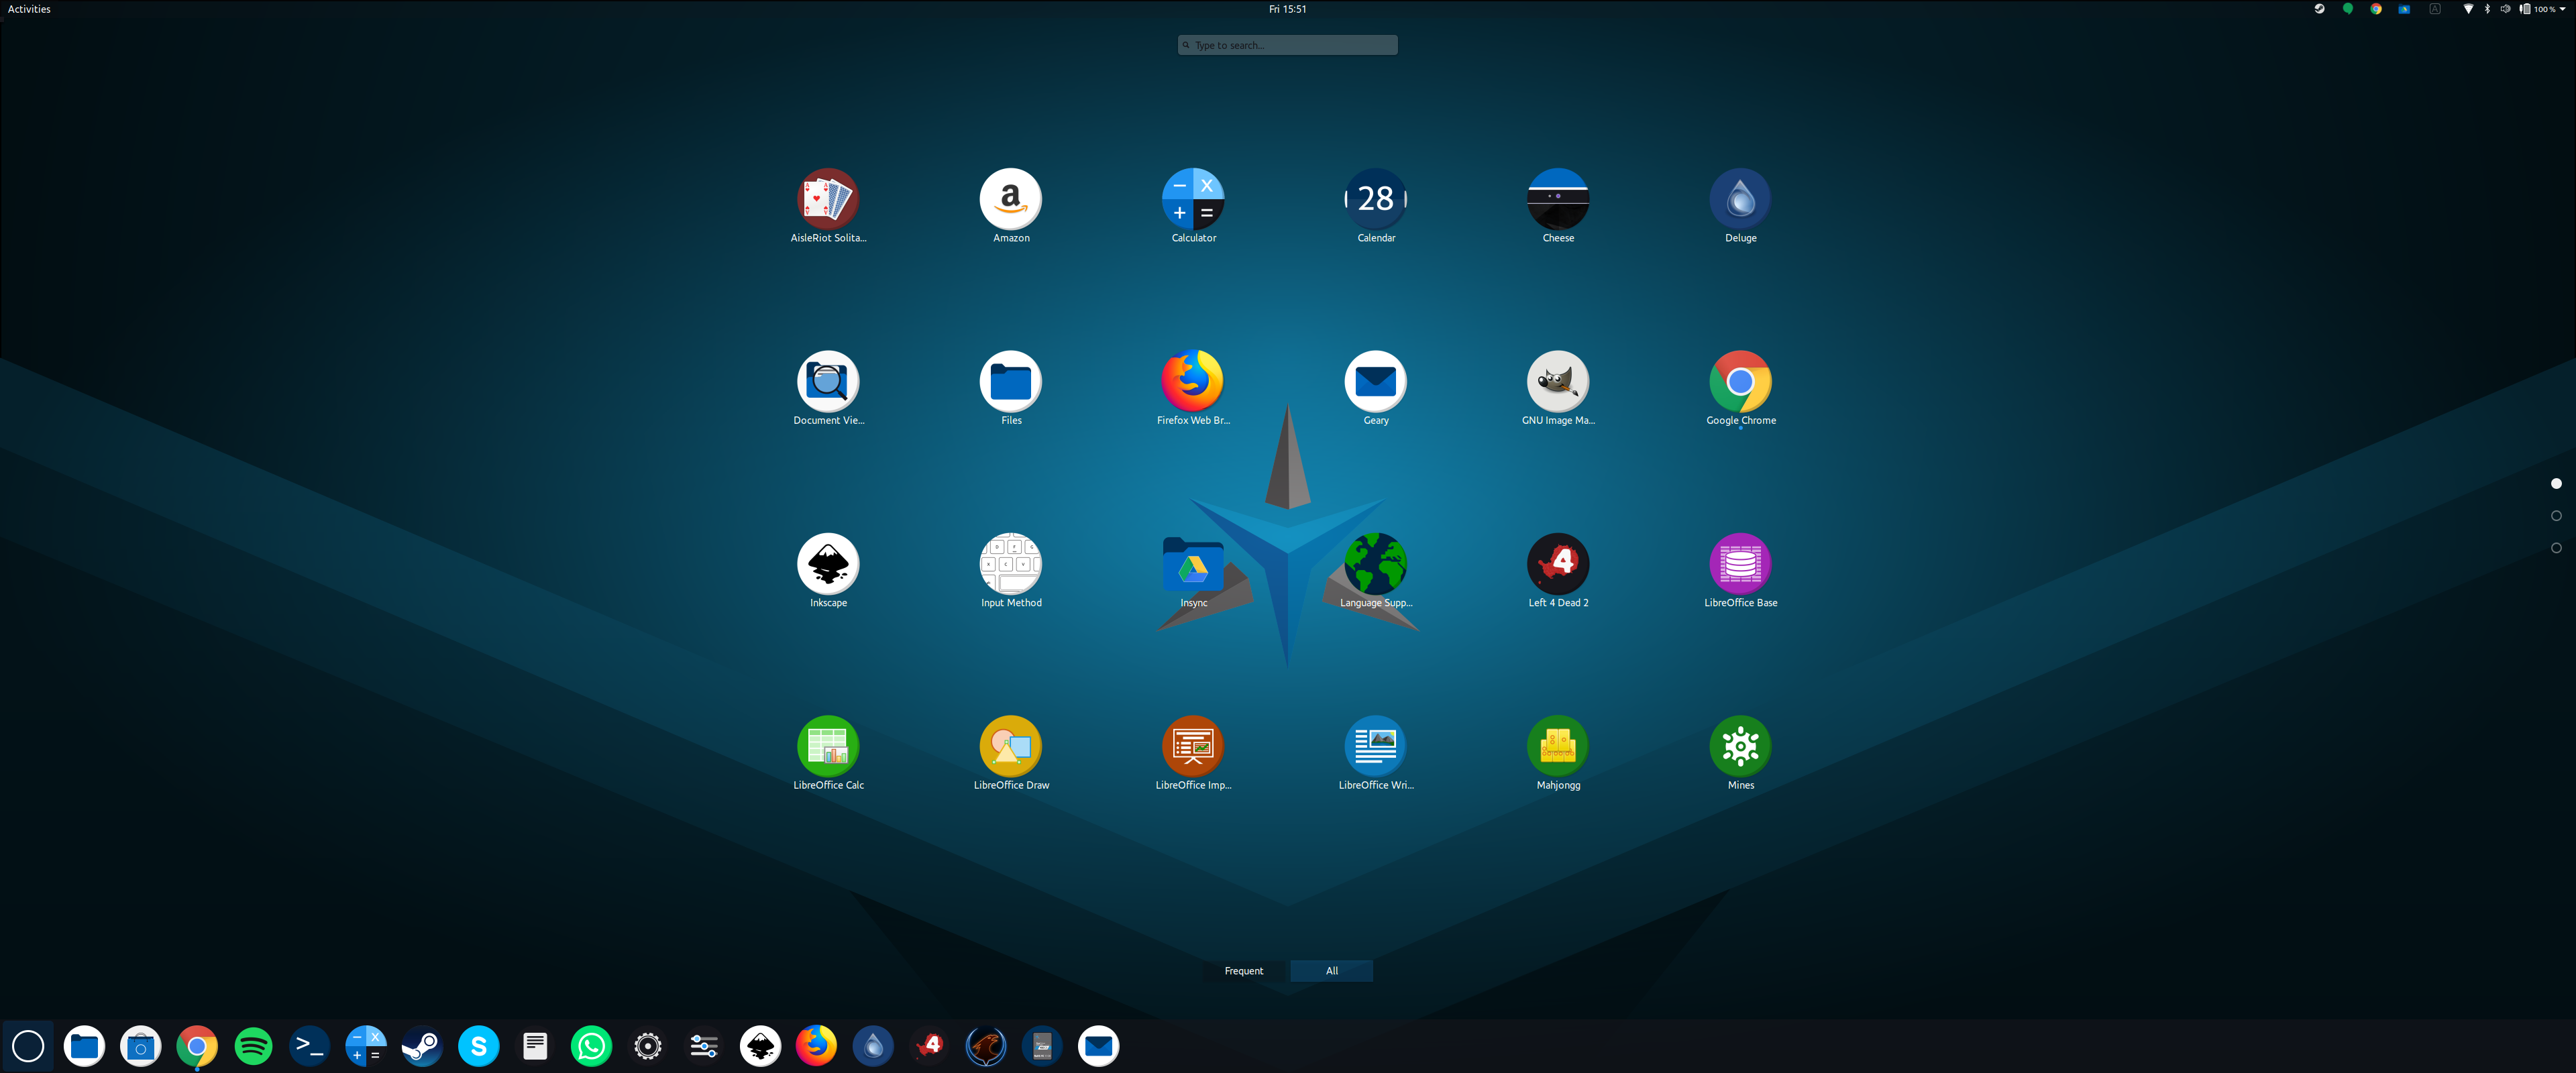Screen dimensions: 2576x1073
Task: Click the green Hangouts tray icon
Action: [2348, 9]
